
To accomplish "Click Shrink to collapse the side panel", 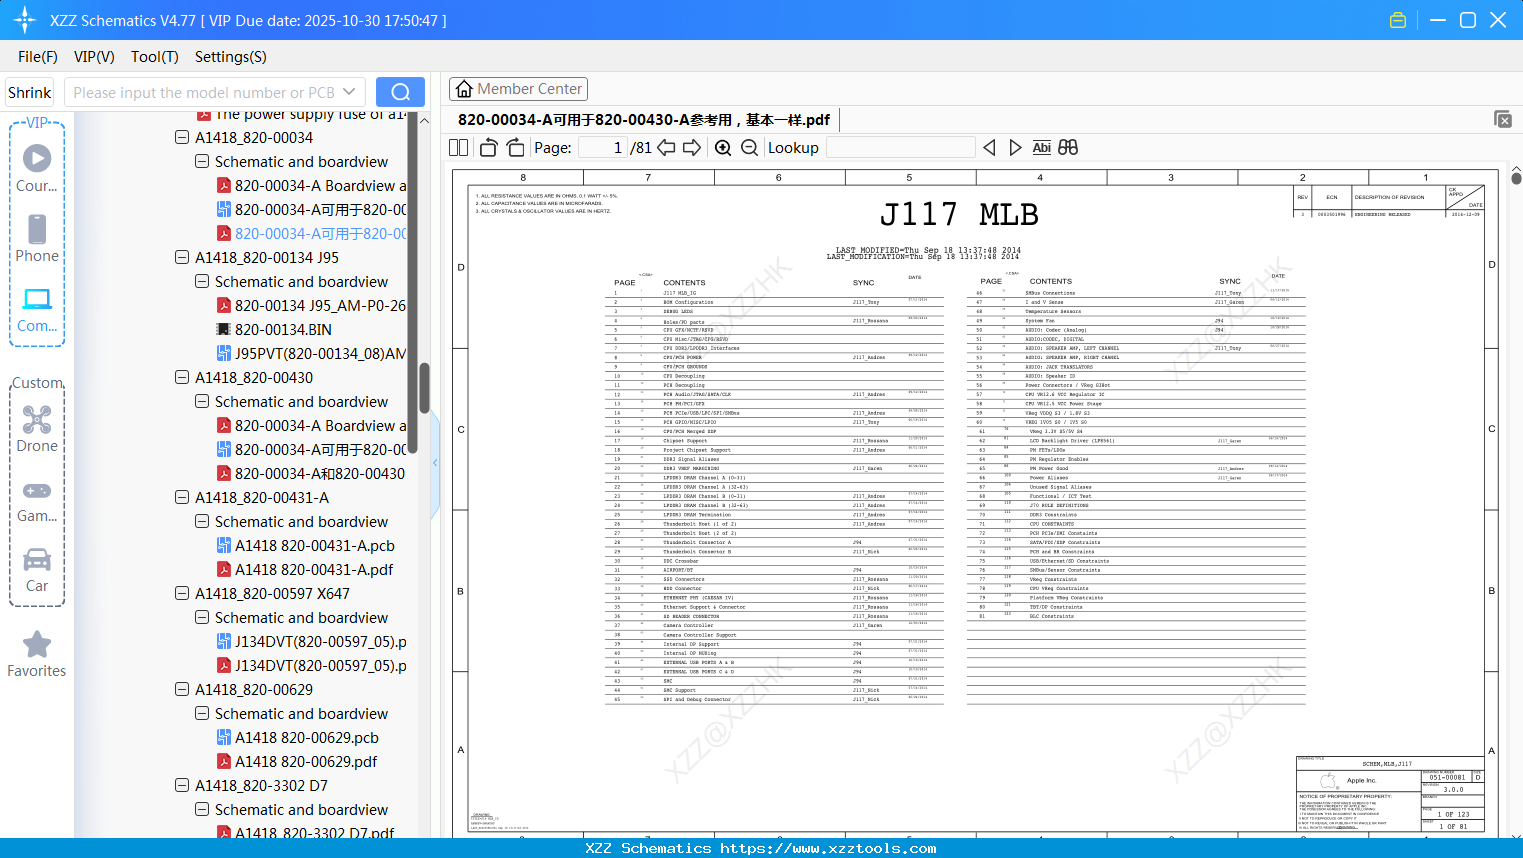I will coord(30,92).
